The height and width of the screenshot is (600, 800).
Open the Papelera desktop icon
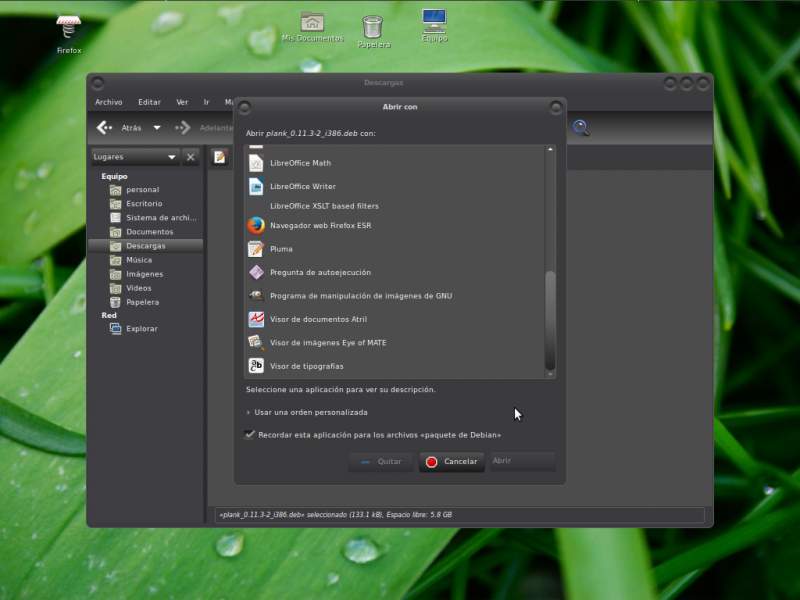point(372,27)
